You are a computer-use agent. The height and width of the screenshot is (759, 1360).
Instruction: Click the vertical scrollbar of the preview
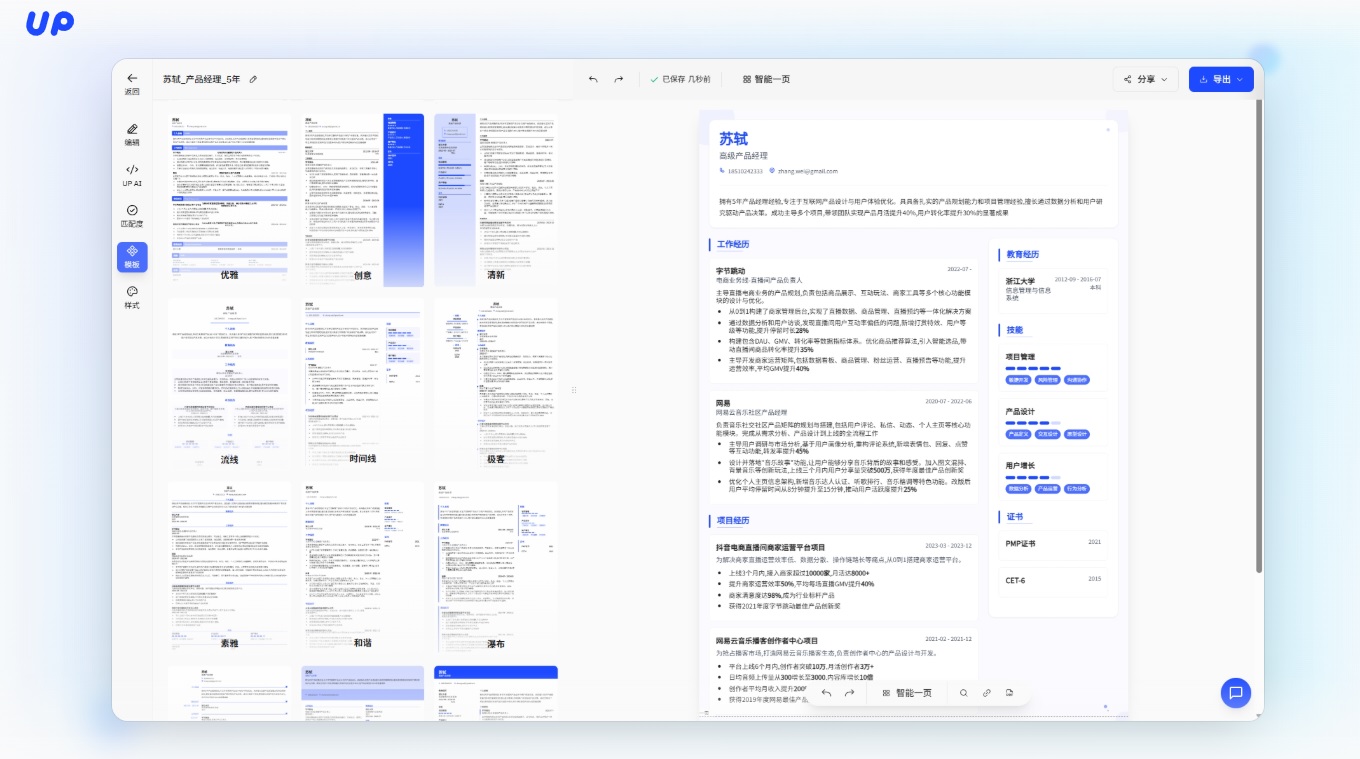tap(1259, 335)
